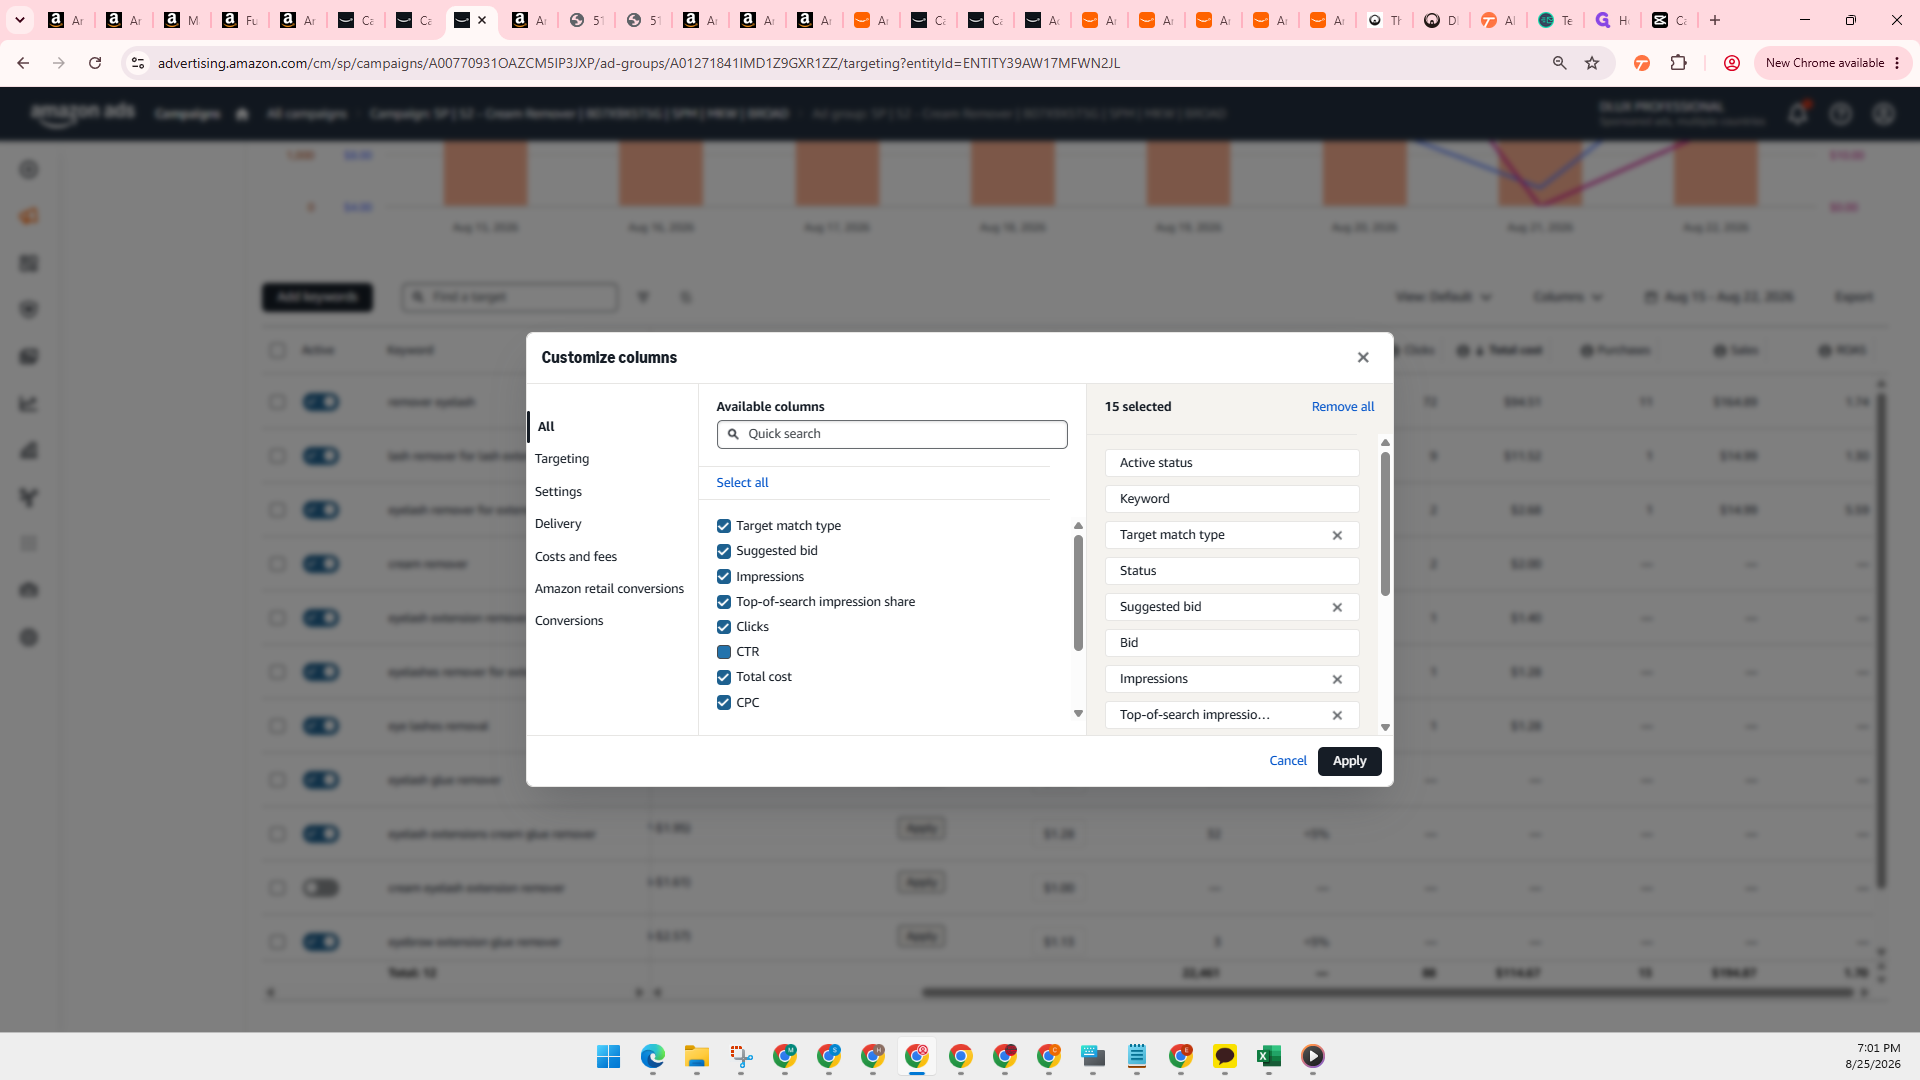This screenshot has width=1920, height=1080.
Task: Select Keyword item in selected list
Action: click(1232, 499)
